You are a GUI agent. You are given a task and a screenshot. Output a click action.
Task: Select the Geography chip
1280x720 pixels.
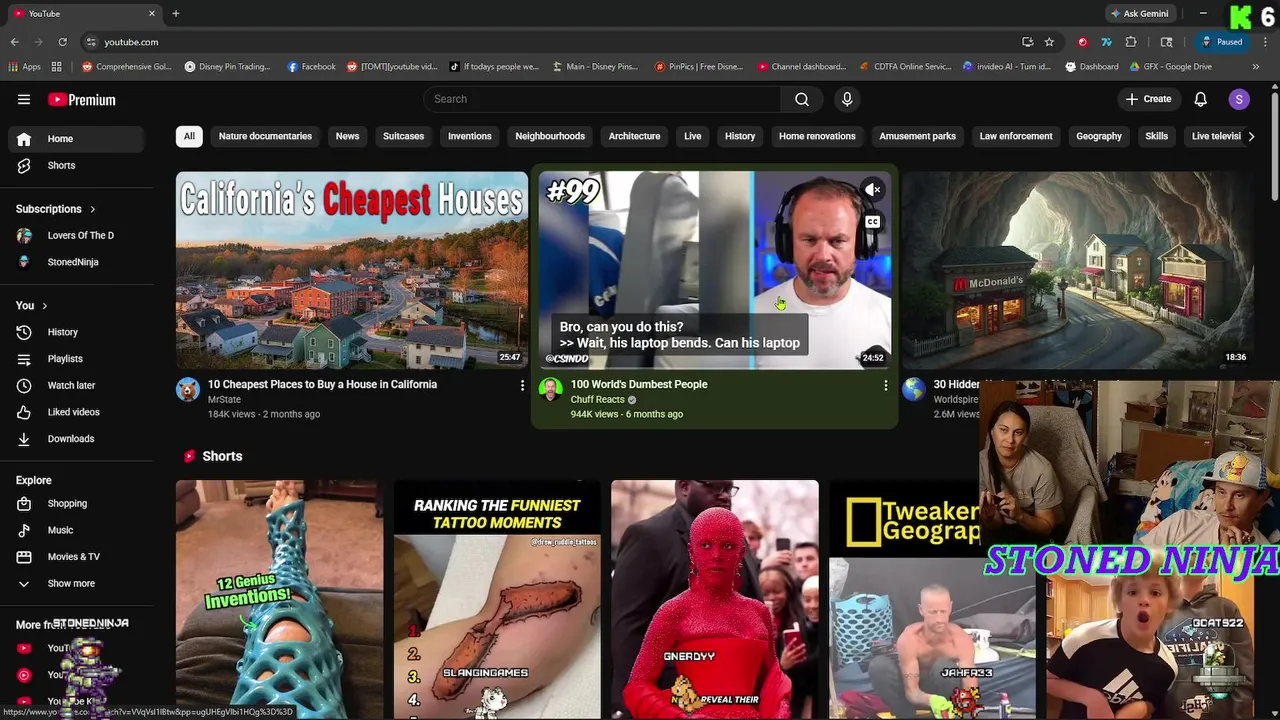1099,136
